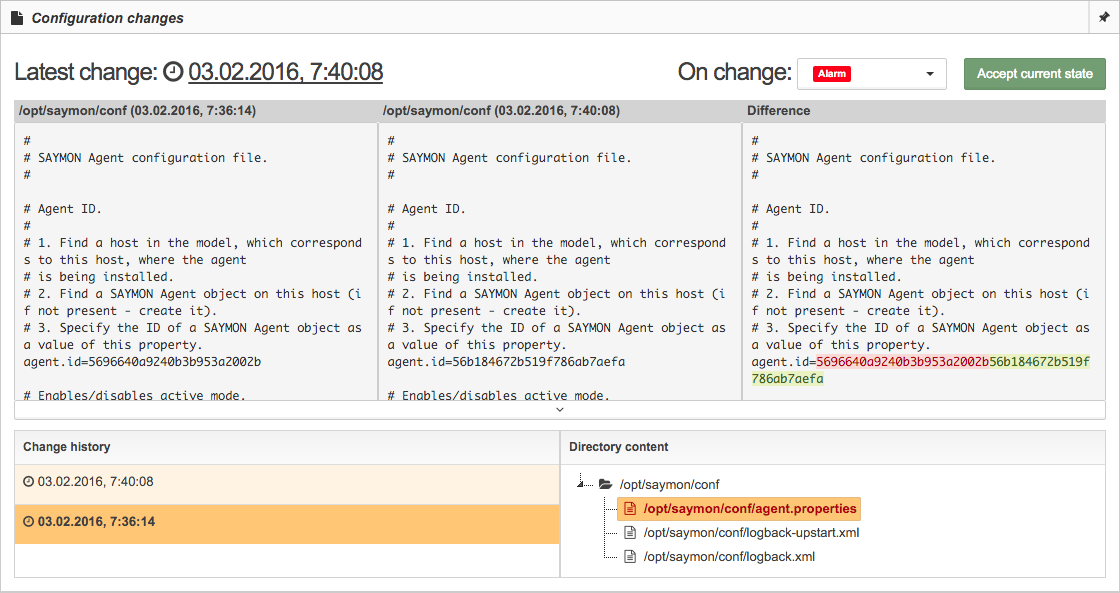
Task: Click the On change: label
Action: click(735, 71)
